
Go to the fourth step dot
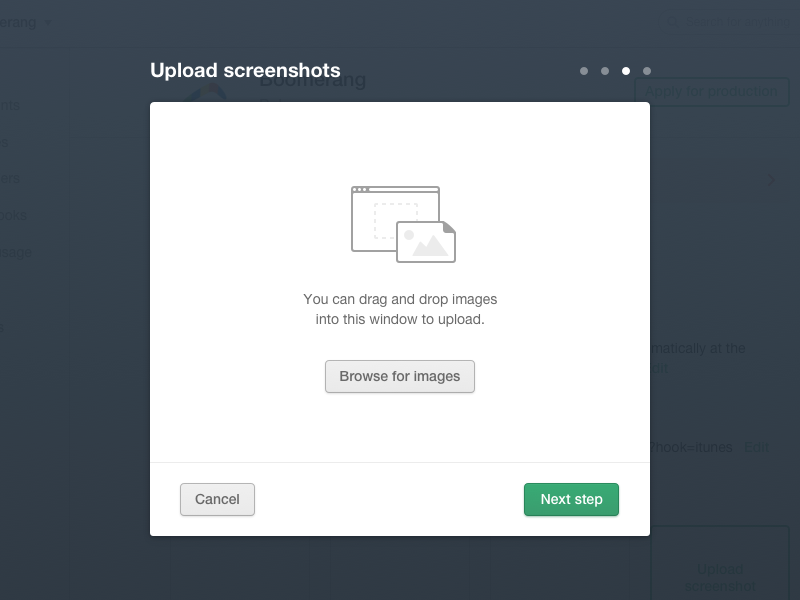coord(647,71)
